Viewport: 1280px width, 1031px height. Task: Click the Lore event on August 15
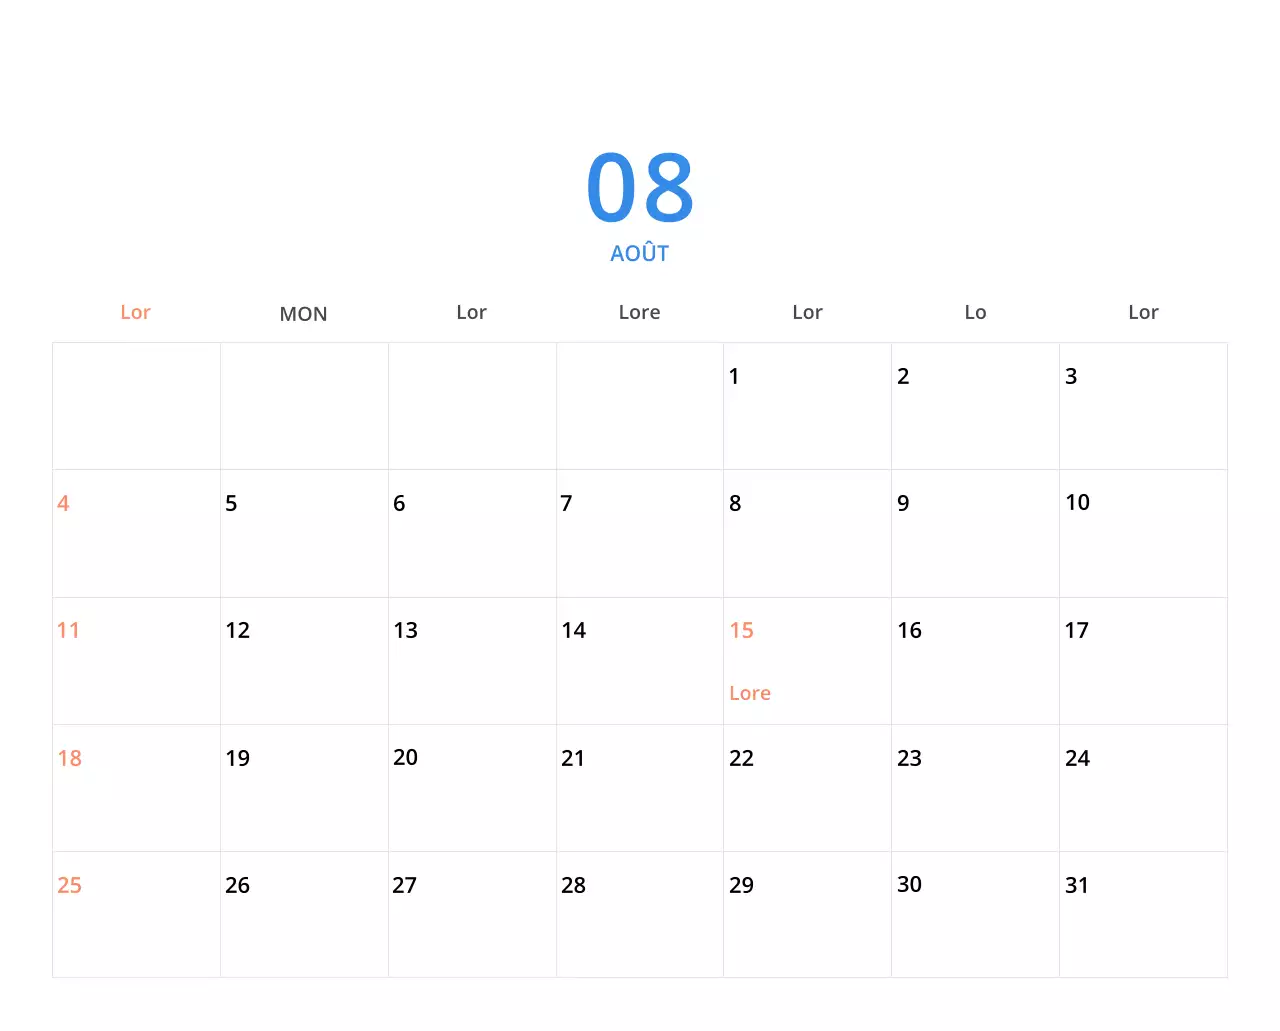[x=750, y=692]
